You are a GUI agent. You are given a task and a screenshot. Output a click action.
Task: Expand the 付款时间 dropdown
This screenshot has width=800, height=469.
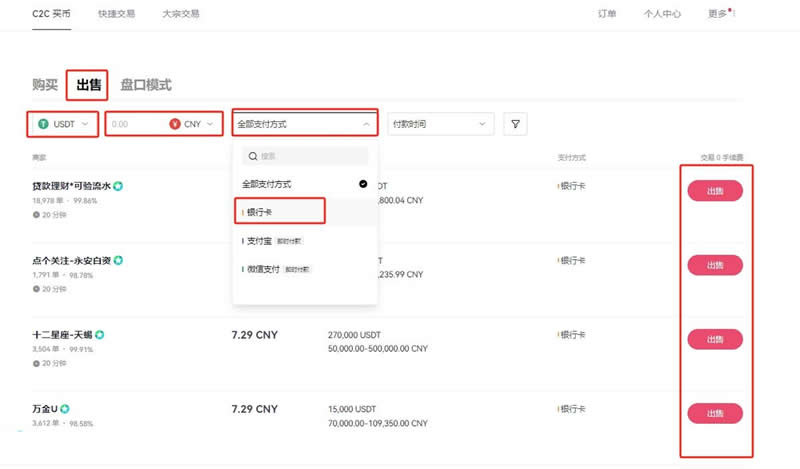(x=440, y=124)
